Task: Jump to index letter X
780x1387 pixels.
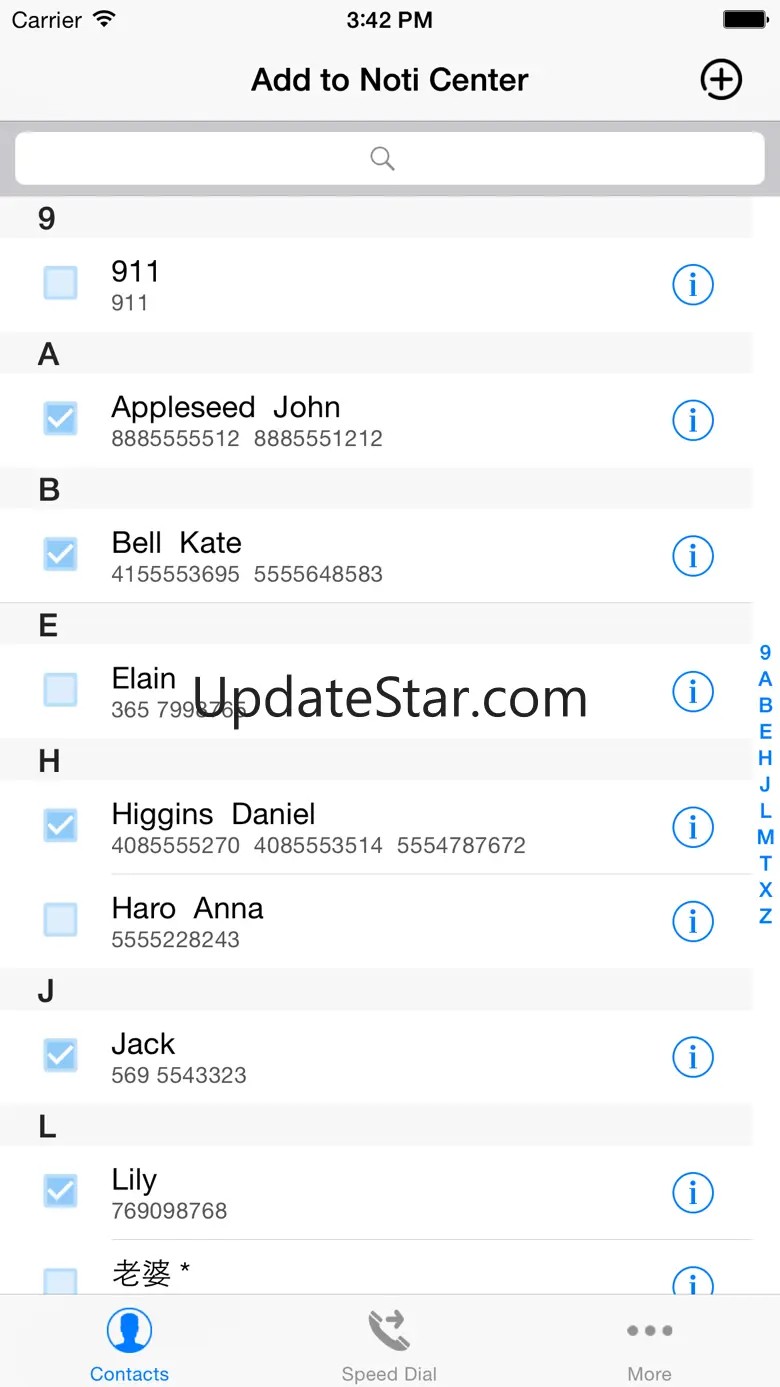Action: coord(765,889)
